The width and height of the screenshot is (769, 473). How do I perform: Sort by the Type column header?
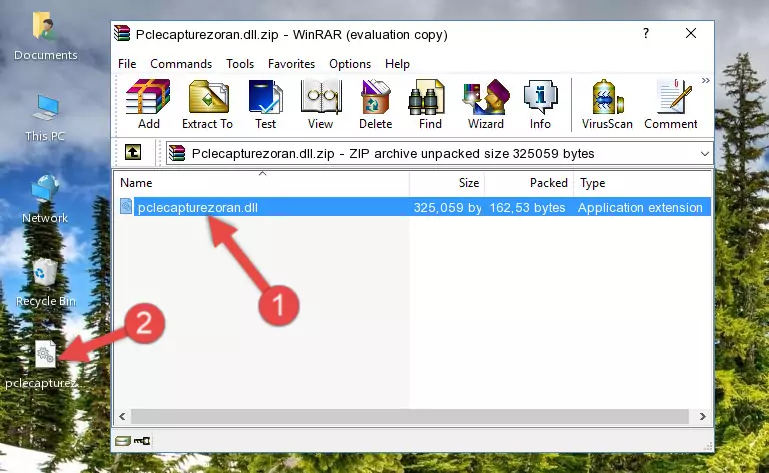(642, 183)
